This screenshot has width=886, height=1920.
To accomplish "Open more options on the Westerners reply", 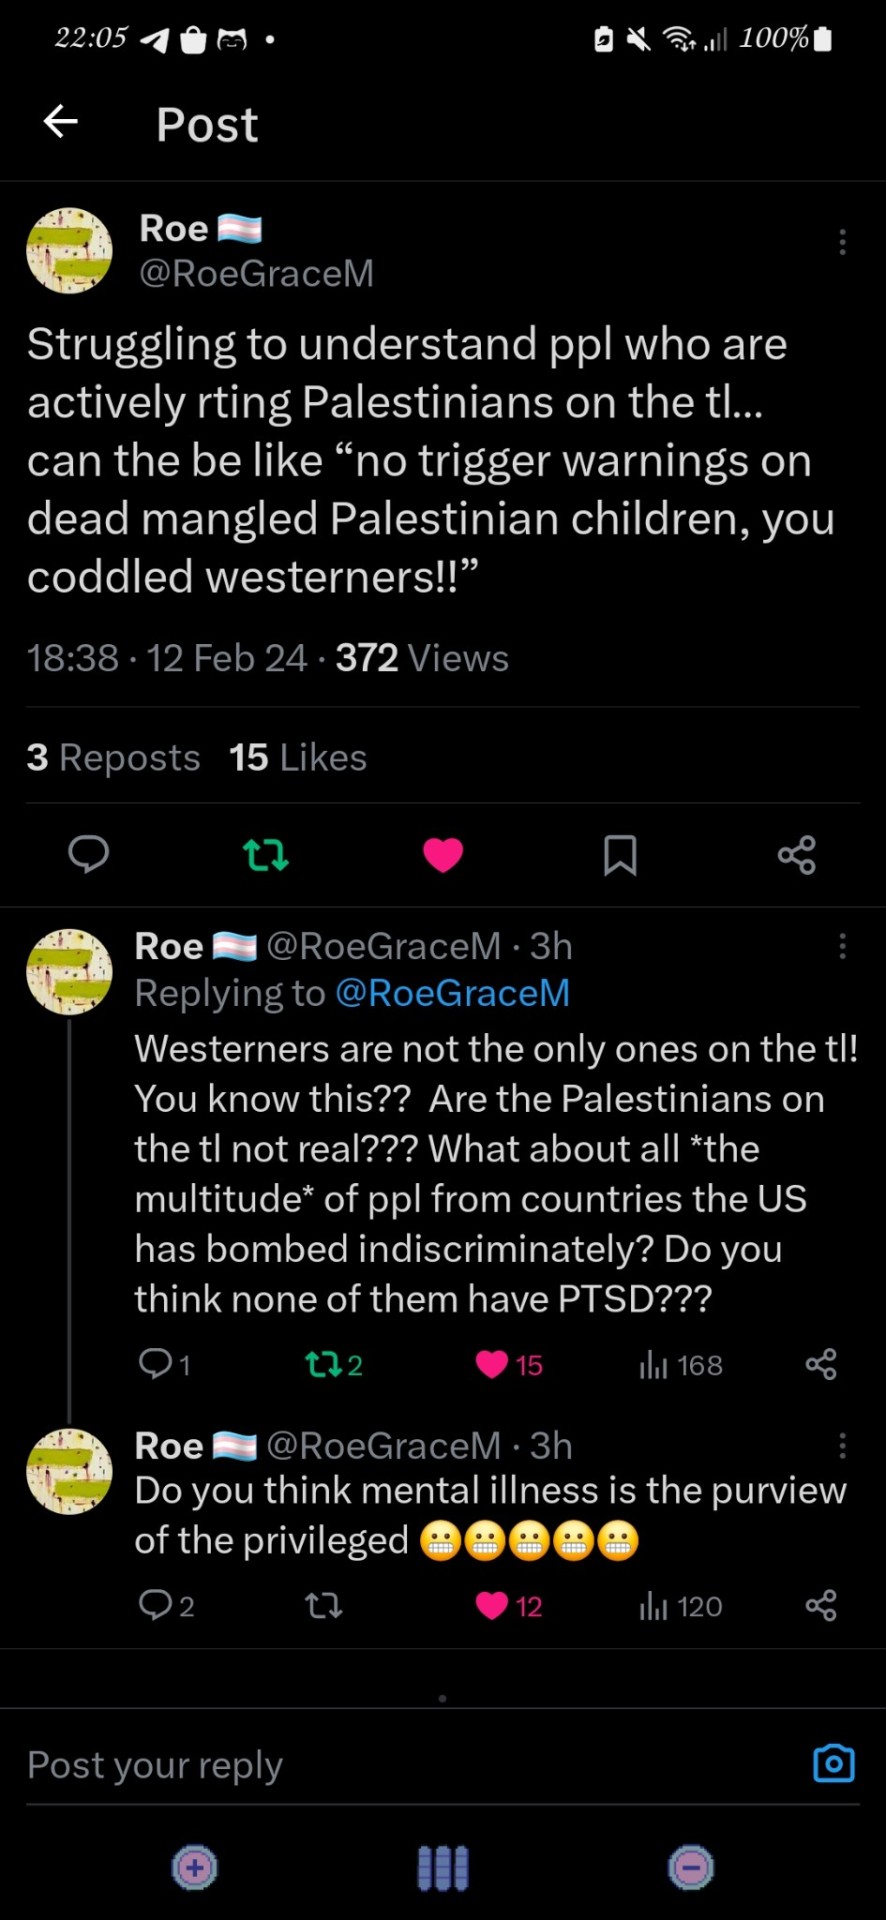I will coord(842,946).
